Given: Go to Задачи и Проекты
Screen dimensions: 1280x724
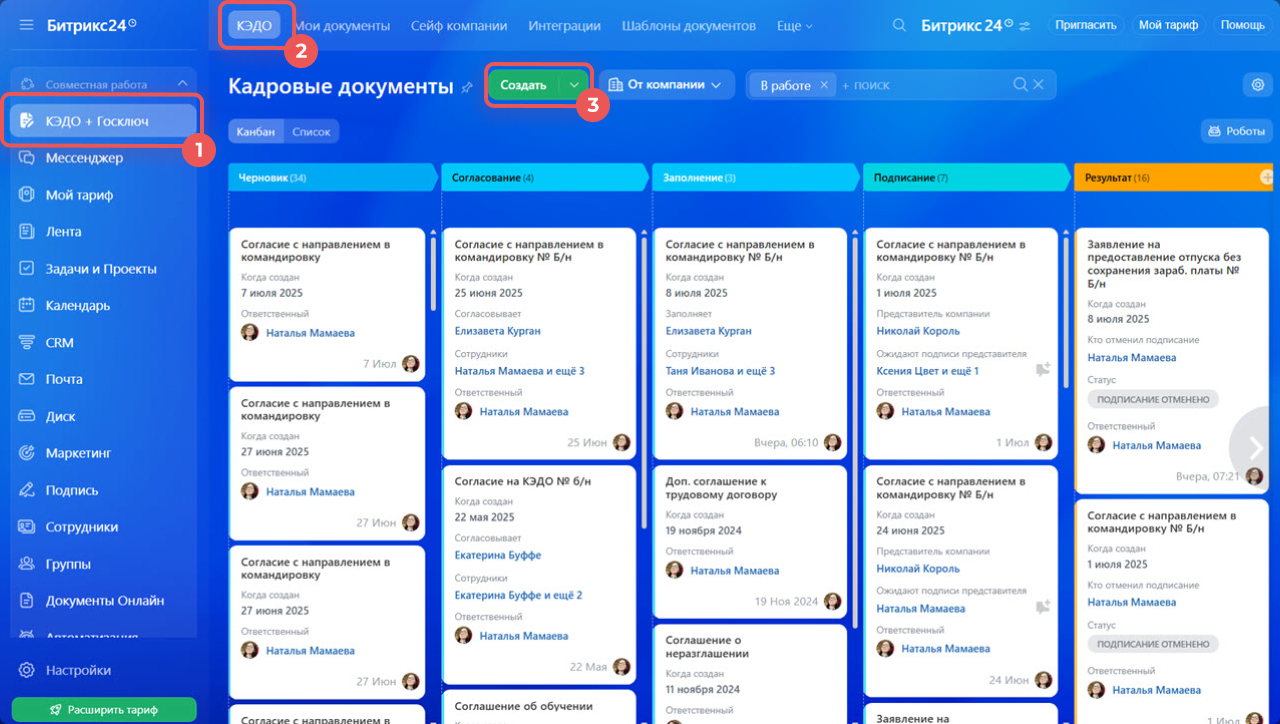Looking at the screenshot, I should coord(101,268).
